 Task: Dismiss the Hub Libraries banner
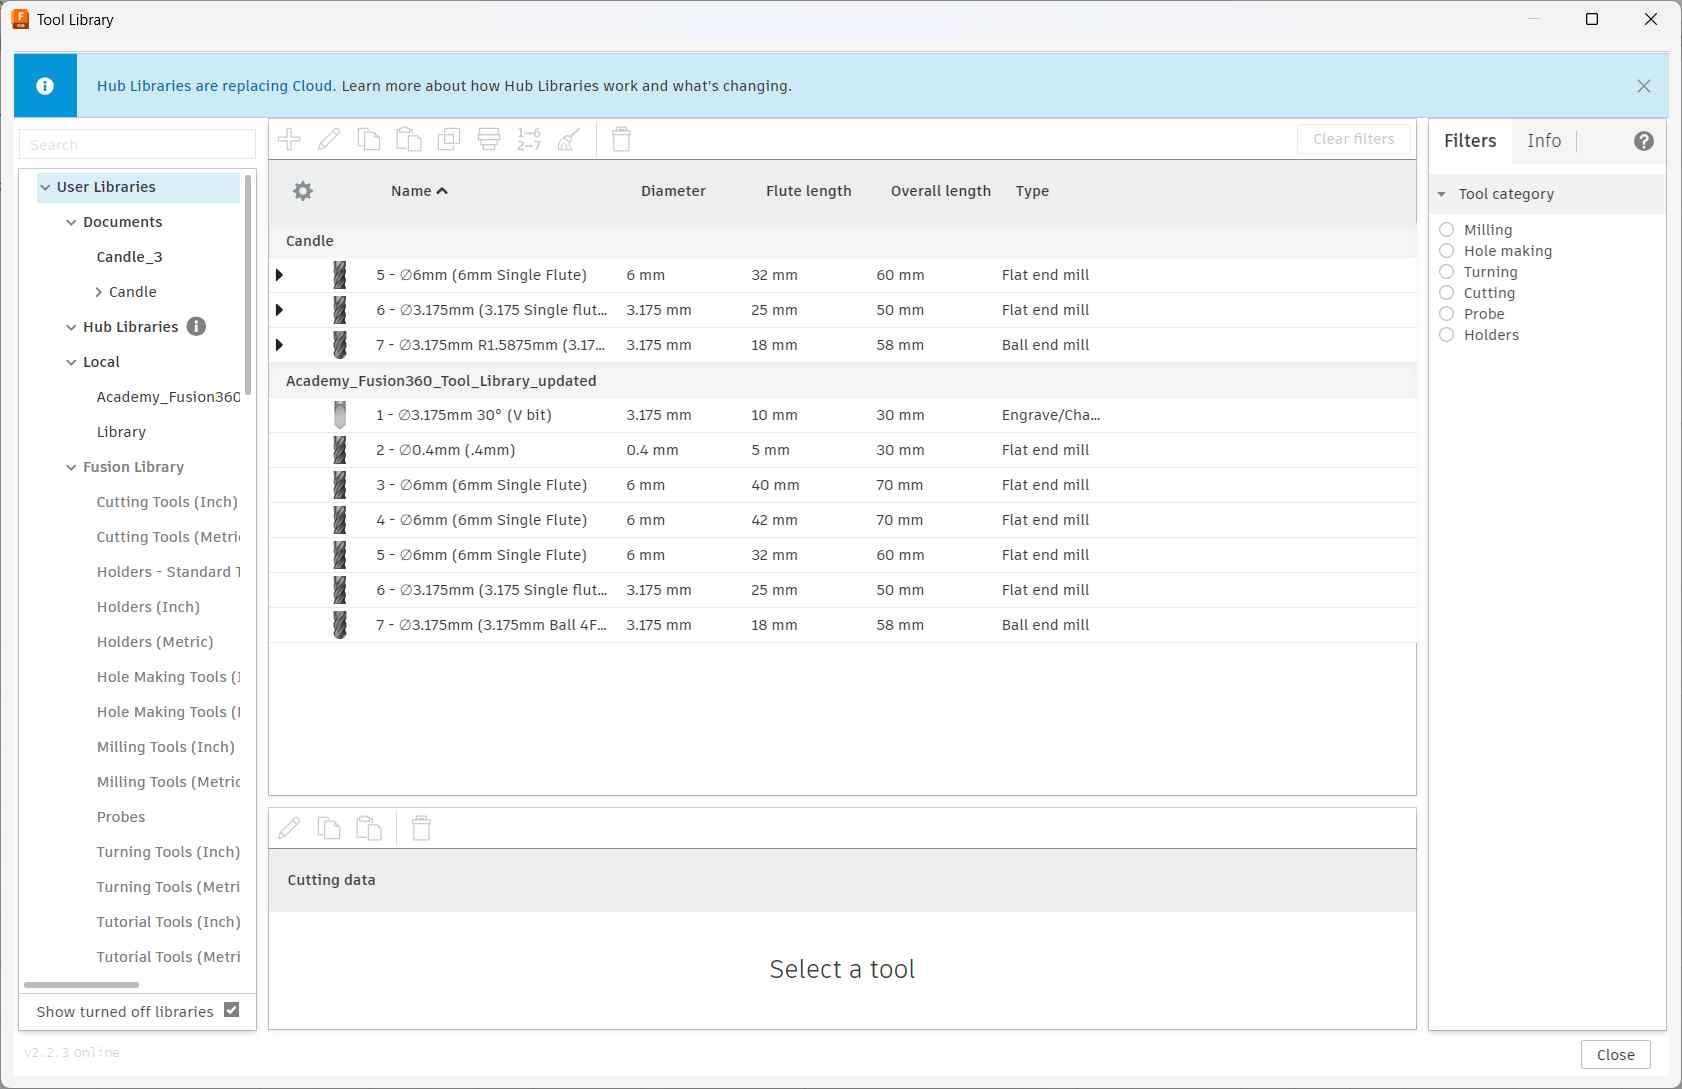click(x=1644, y=86)
